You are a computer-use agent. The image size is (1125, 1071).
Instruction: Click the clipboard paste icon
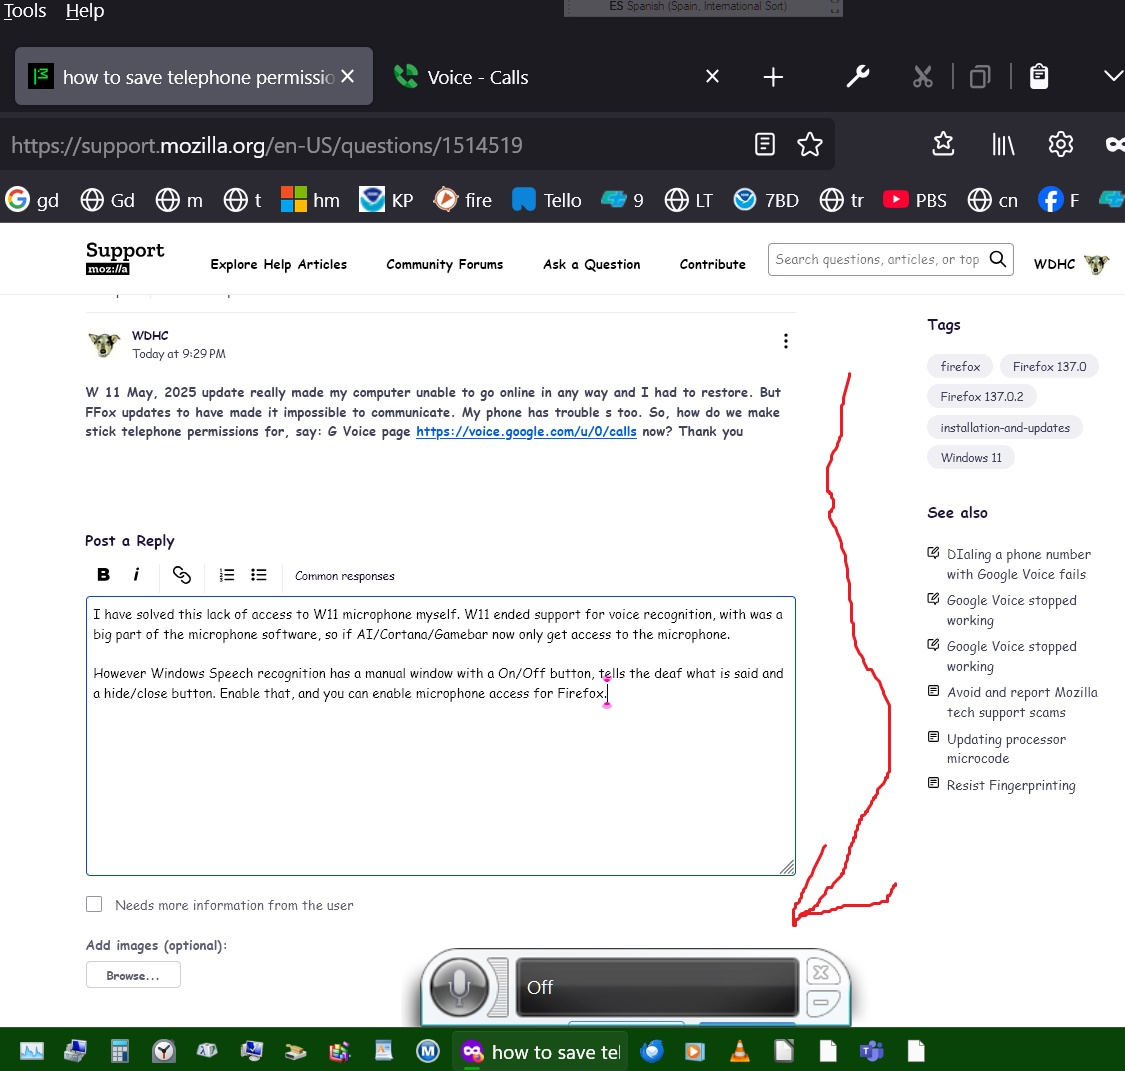(1039, 76)
